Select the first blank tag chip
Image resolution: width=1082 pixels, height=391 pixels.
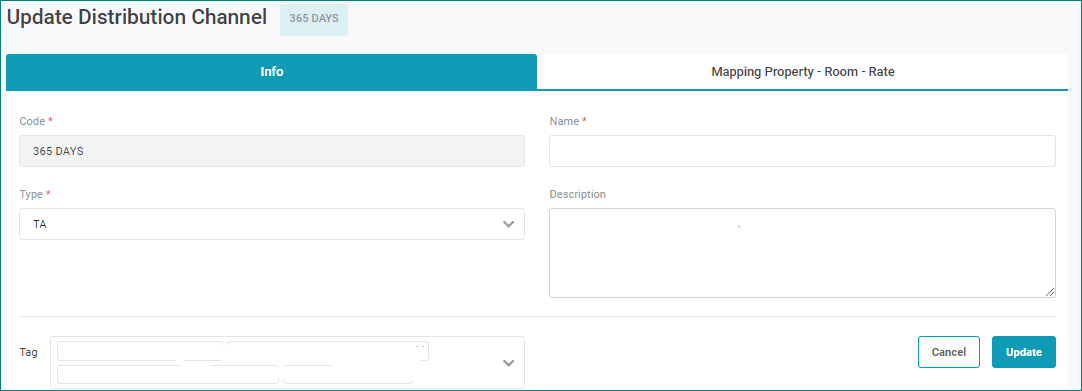140,351
